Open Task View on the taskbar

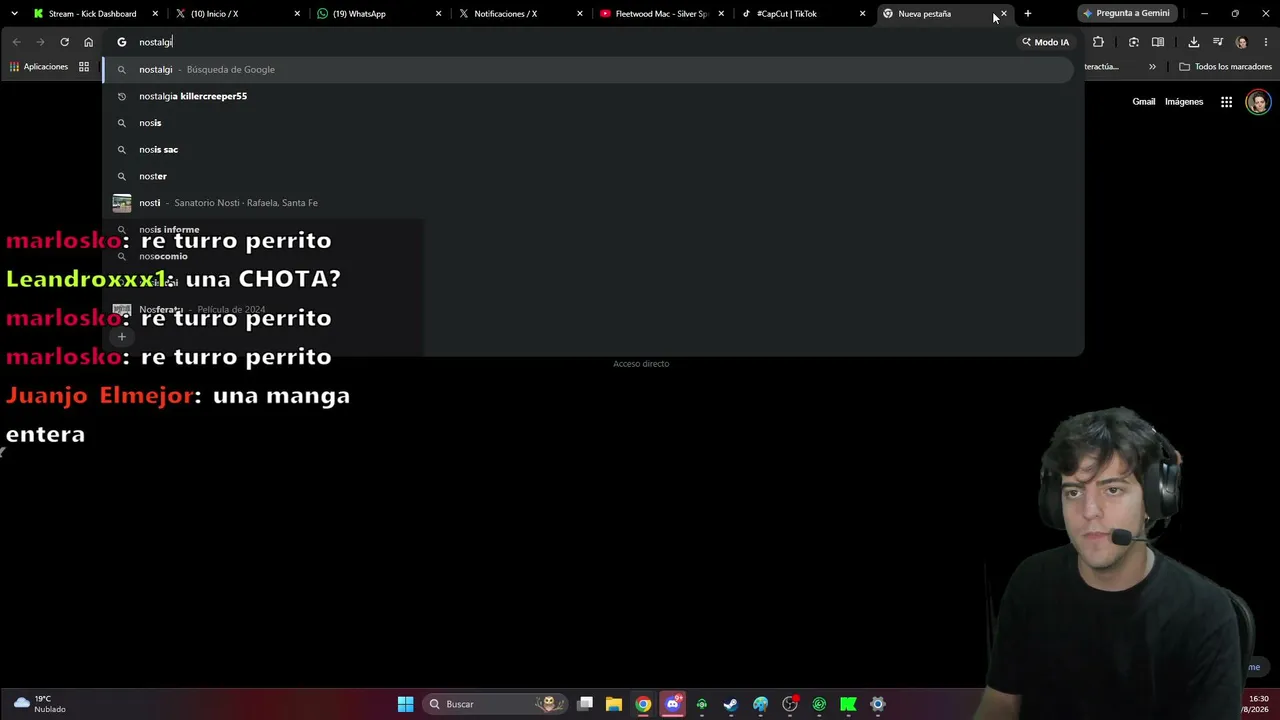585,704
